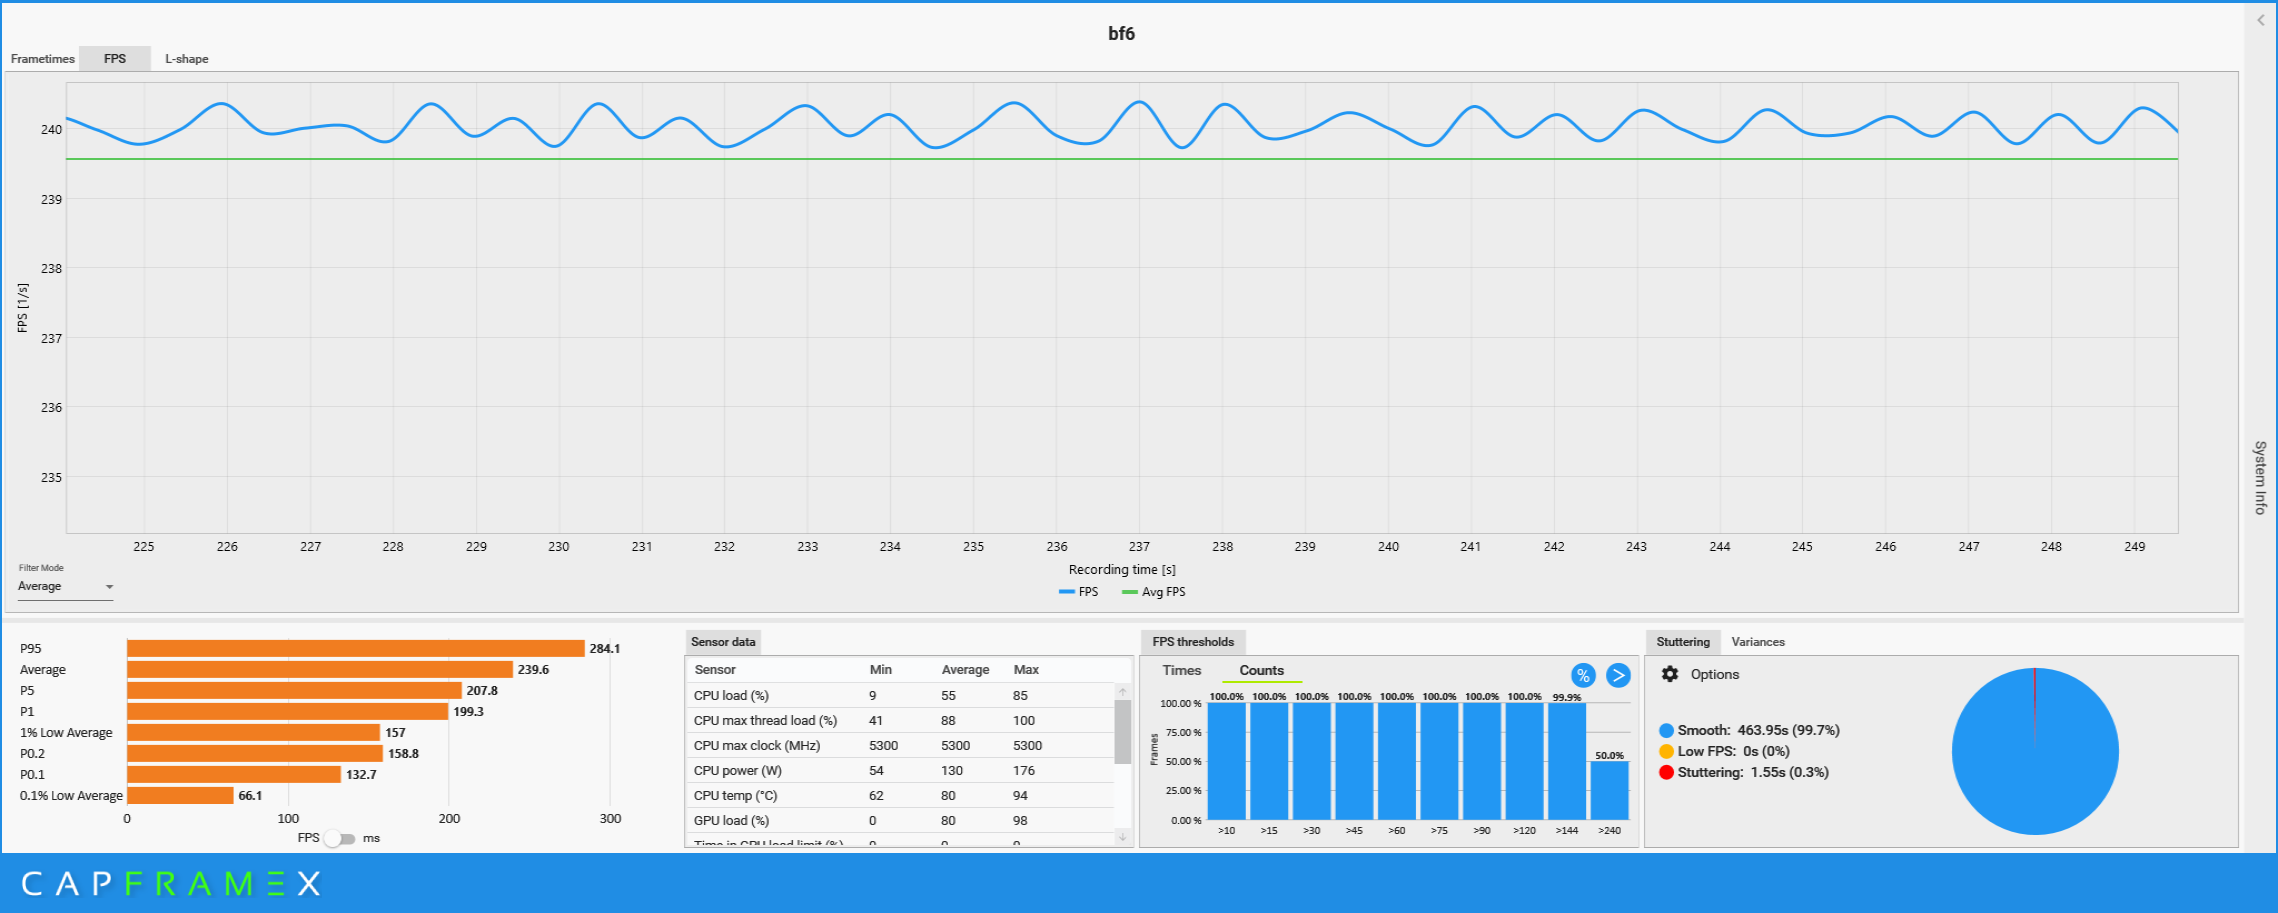Viewport: 2278px width, 913px height.
Task: Expand the System Info side panel
Action: coord(2260,477)
